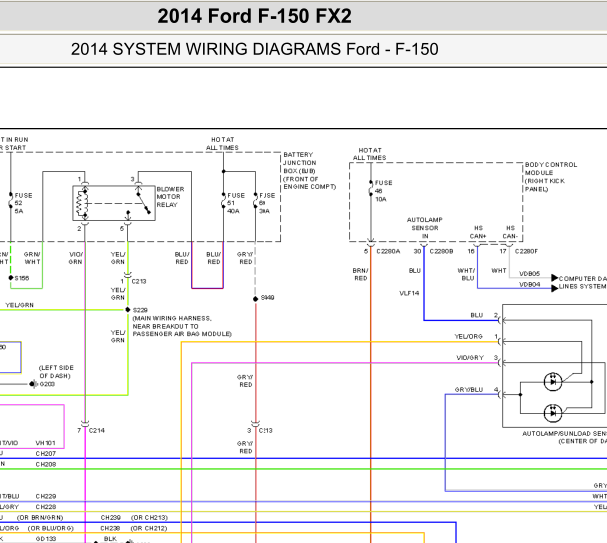The width and height of the screenshot is (607, 543).
Task: Click the G203 ground label
Action: coord(47,384)
